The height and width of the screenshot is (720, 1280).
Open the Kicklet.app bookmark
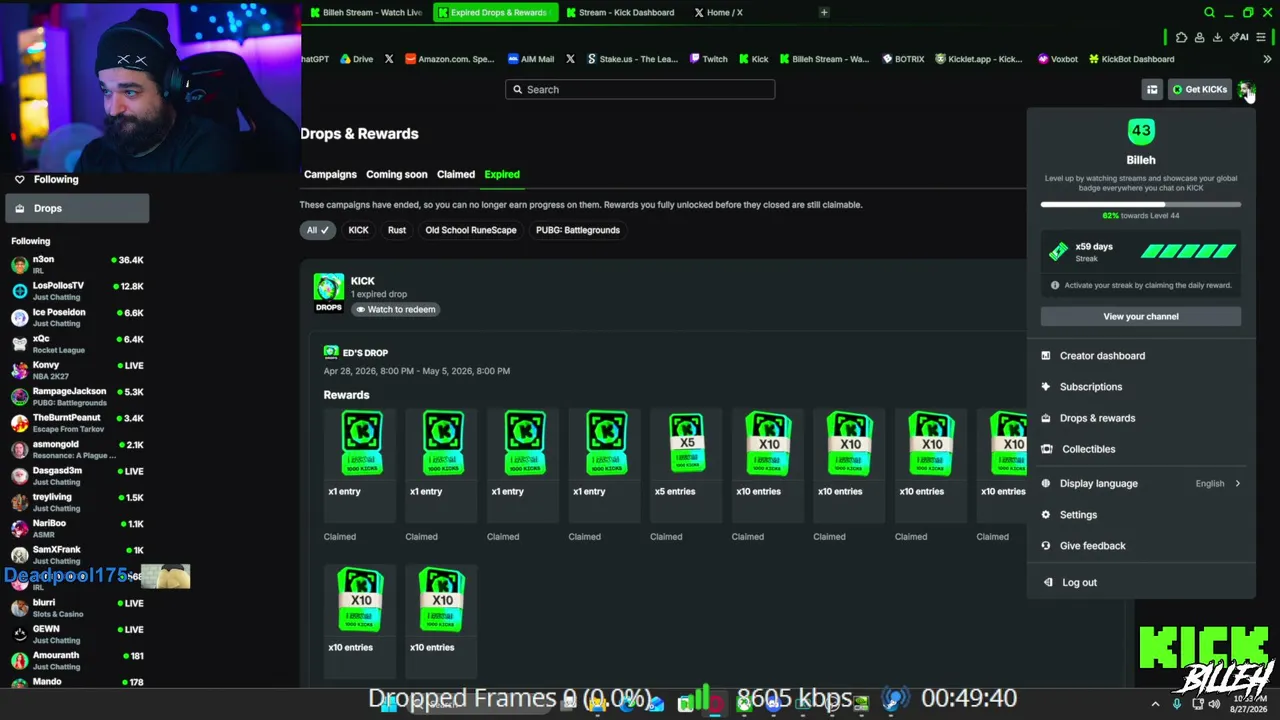(979, 59)
